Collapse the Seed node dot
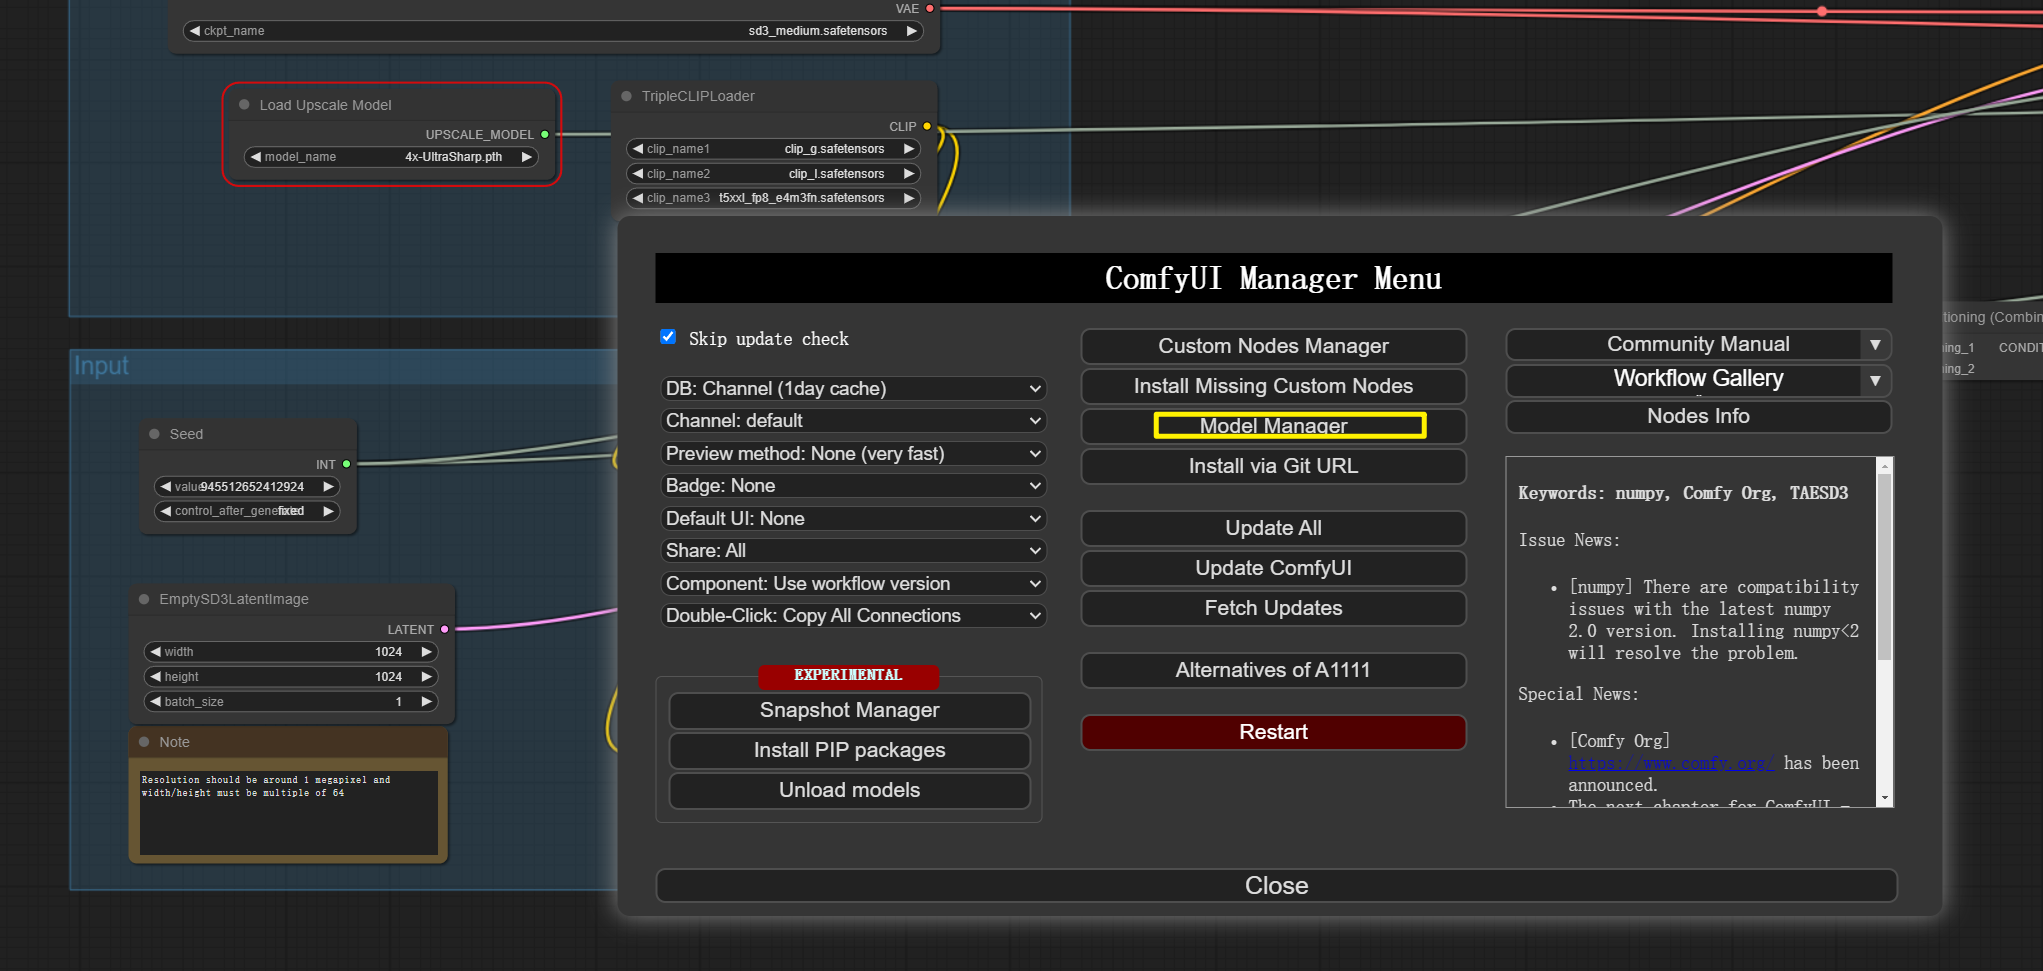Image resolution: width=2043 pixels, height=971 pixels. pyautogui.click(x=154, y=434)
